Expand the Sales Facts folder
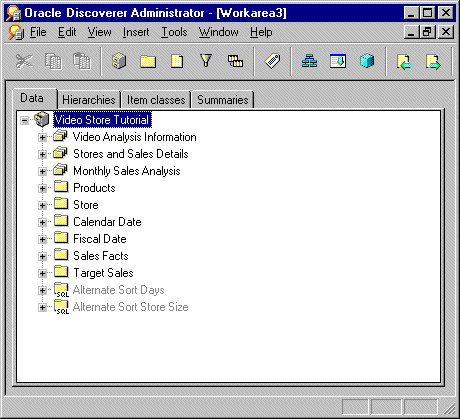Screen dimensions: 460x419 coord(42,256)
